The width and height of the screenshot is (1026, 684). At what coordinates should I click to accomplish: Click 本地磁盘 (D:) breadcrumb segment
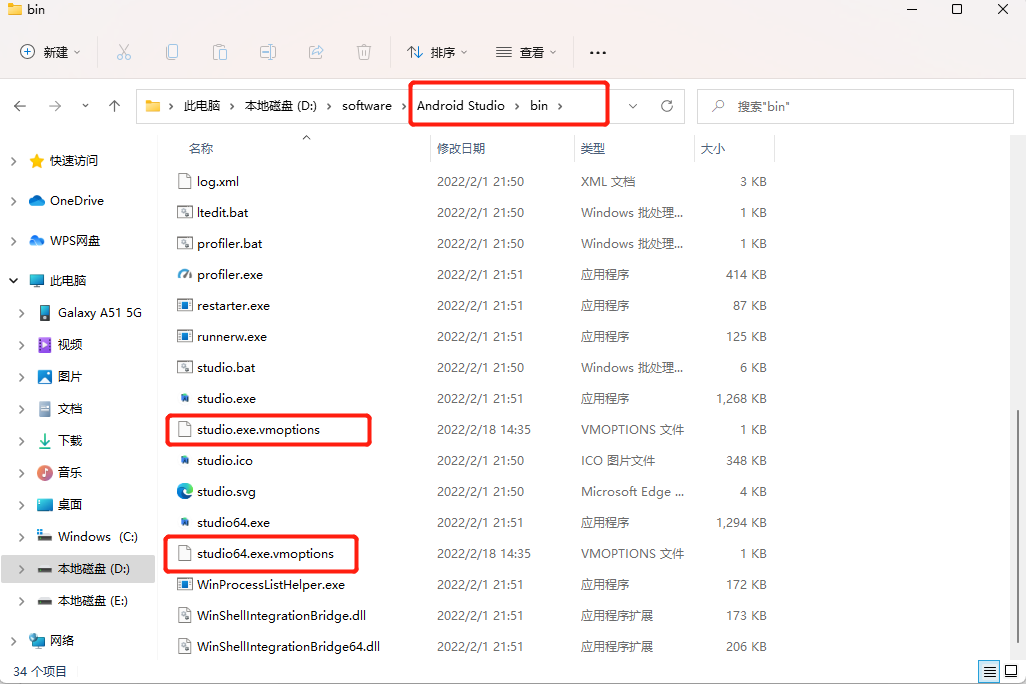(x=281, y=106)
